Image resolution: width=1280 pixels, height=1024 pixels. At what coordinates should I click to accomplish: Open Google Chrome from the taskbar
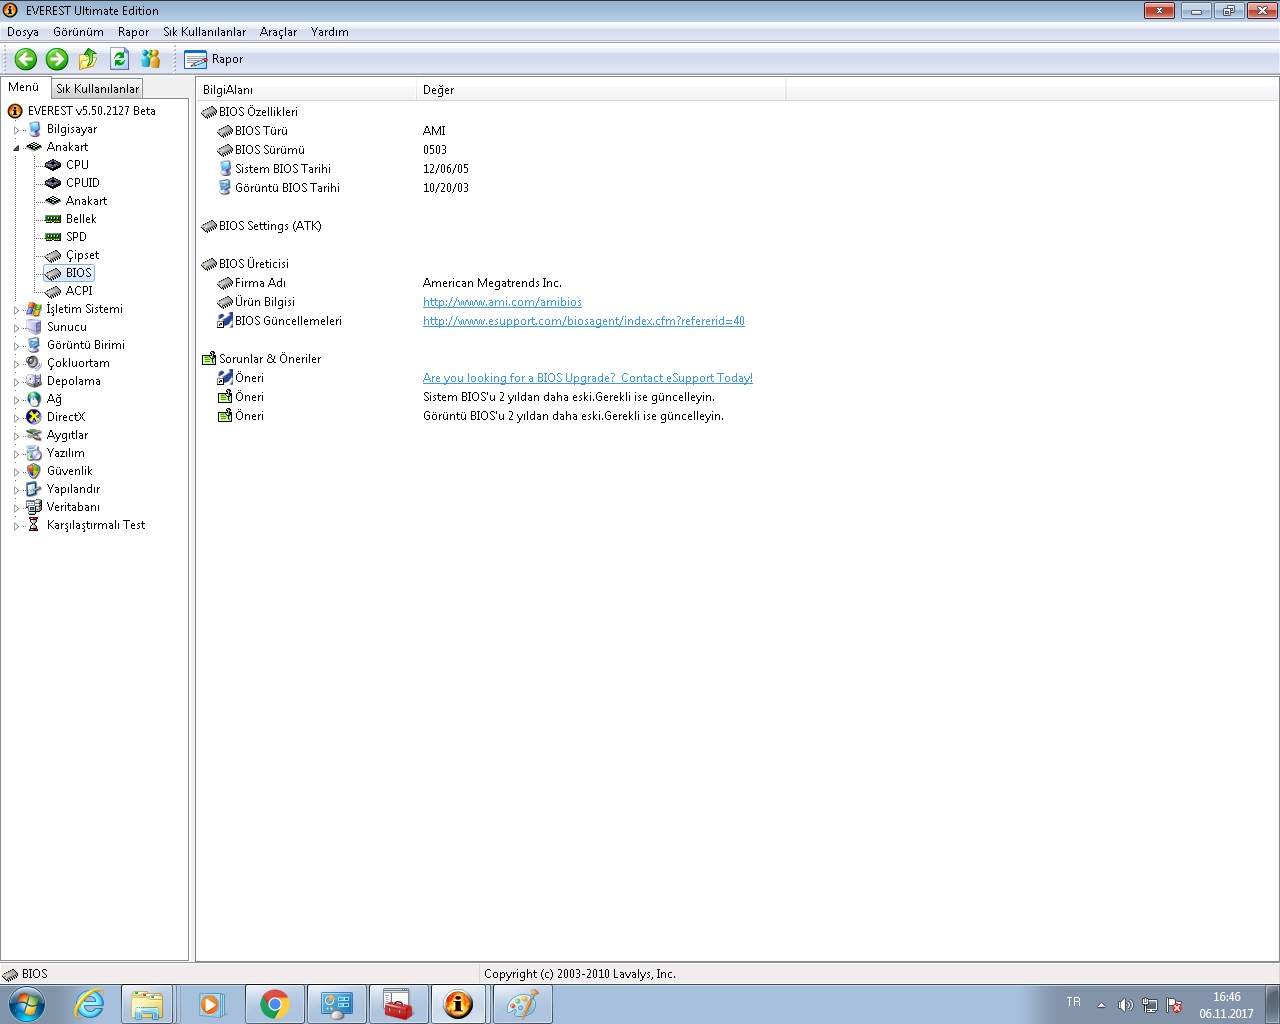coord(274,1004)
